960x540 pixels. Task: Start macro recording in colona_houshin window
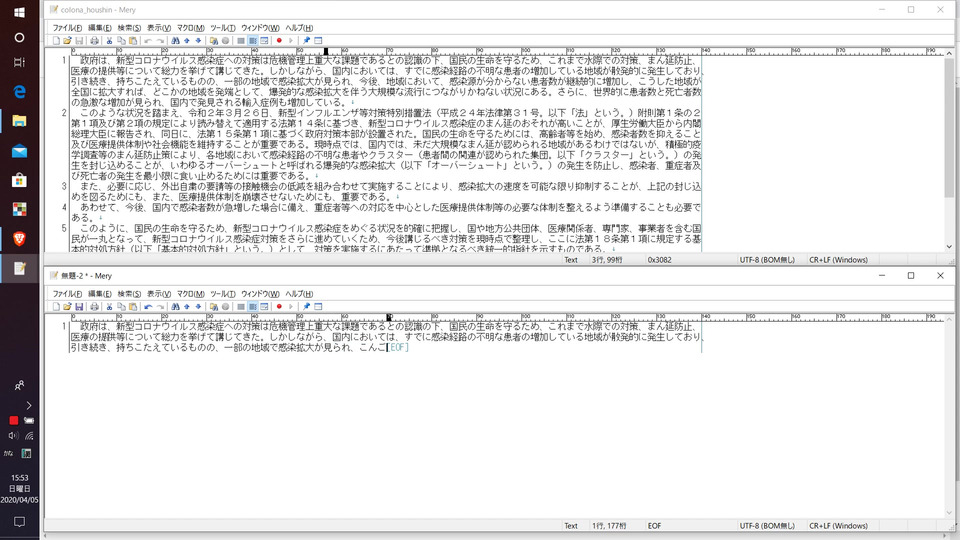(279, 41)
